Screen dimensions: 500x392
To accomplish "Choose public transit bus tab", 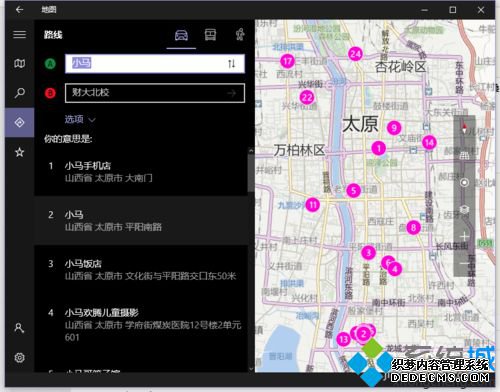I will click(x=210, y=35).
